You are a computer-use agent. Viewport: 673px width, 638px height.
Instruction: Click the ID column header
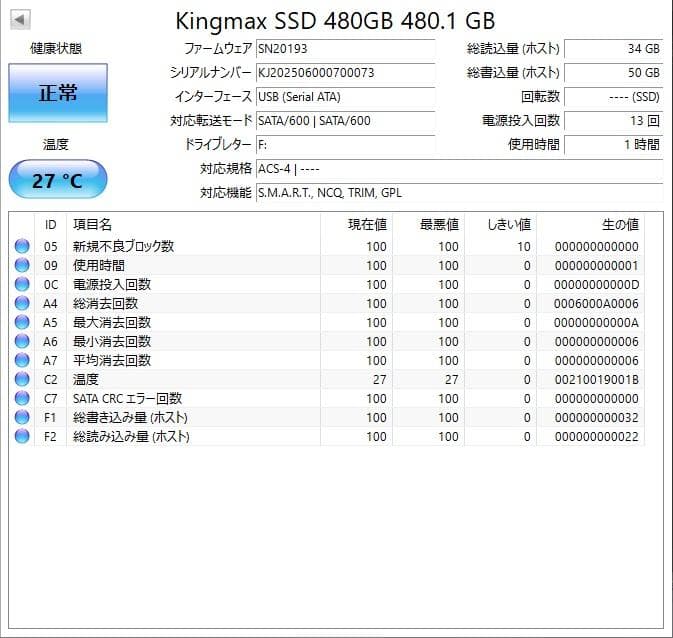(x=51, y=225)
